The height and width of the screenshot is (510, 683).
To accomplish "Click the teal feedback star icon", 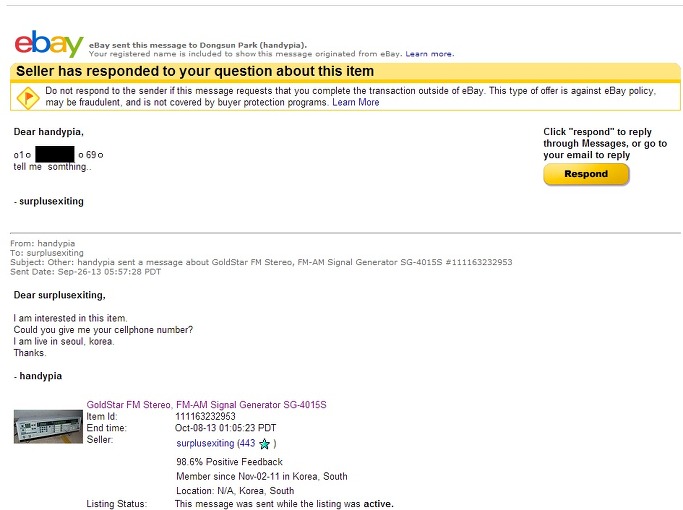I will [264, 444].
